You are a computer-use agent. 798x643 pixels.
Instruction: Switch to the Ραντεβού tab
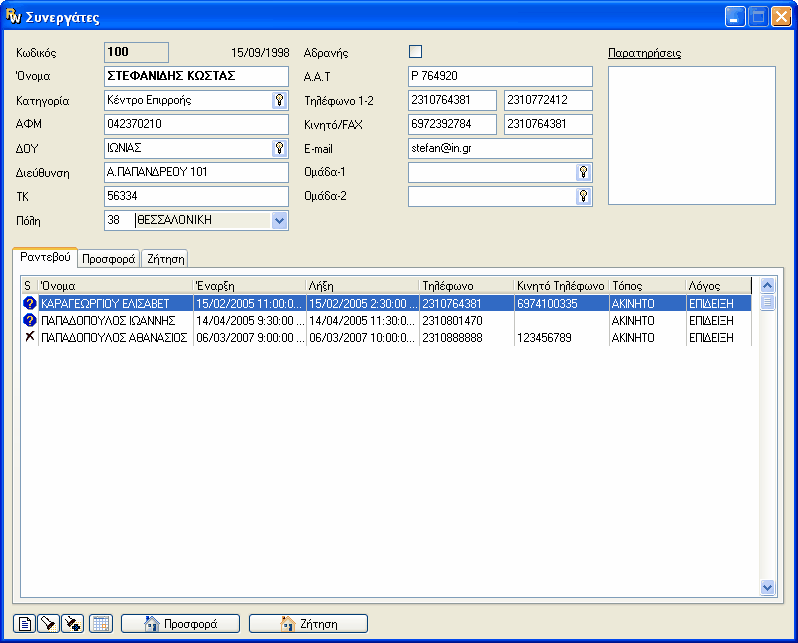[45, 257]
